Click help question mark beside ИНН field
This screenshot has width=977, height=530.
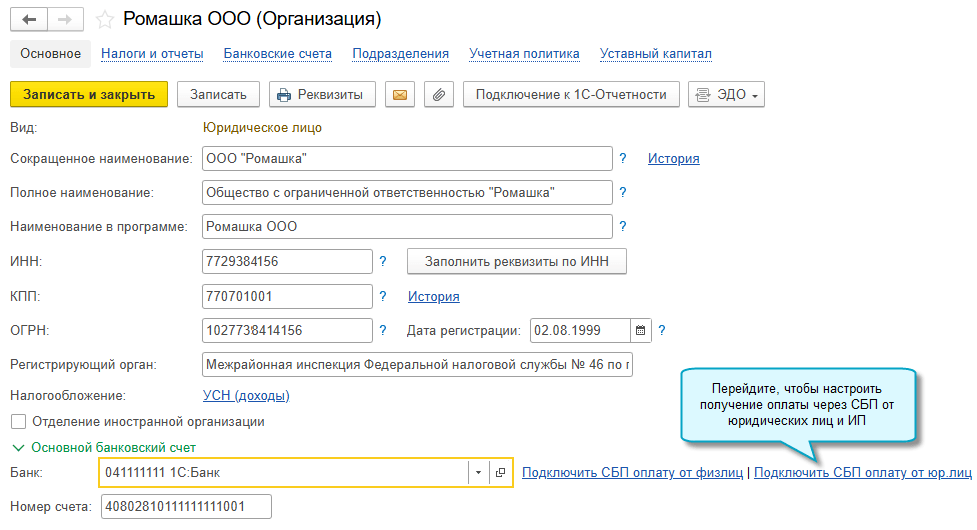click(x=382, y=262)
